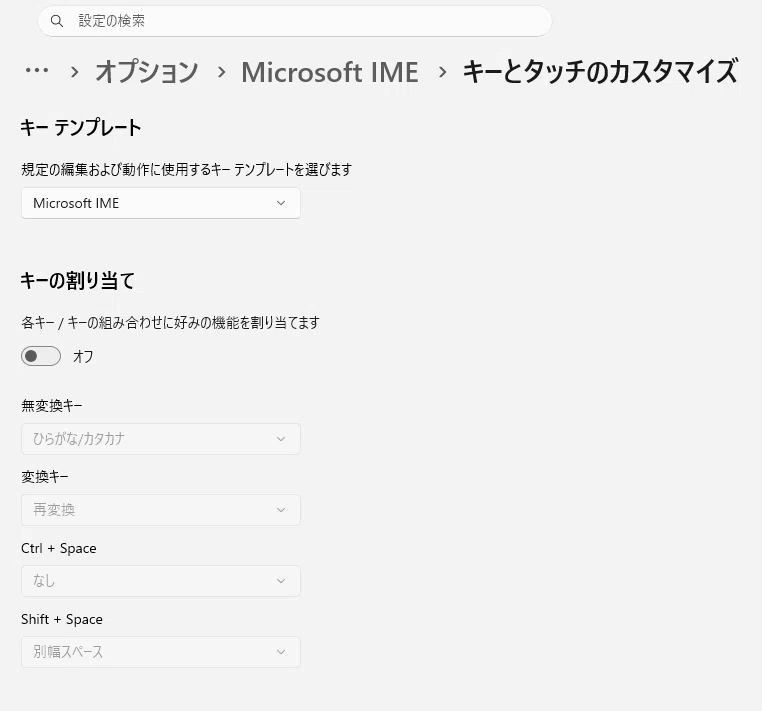Open the breadcrumb ellipsis menu
The image size is (762, 711).
point(37,71)
